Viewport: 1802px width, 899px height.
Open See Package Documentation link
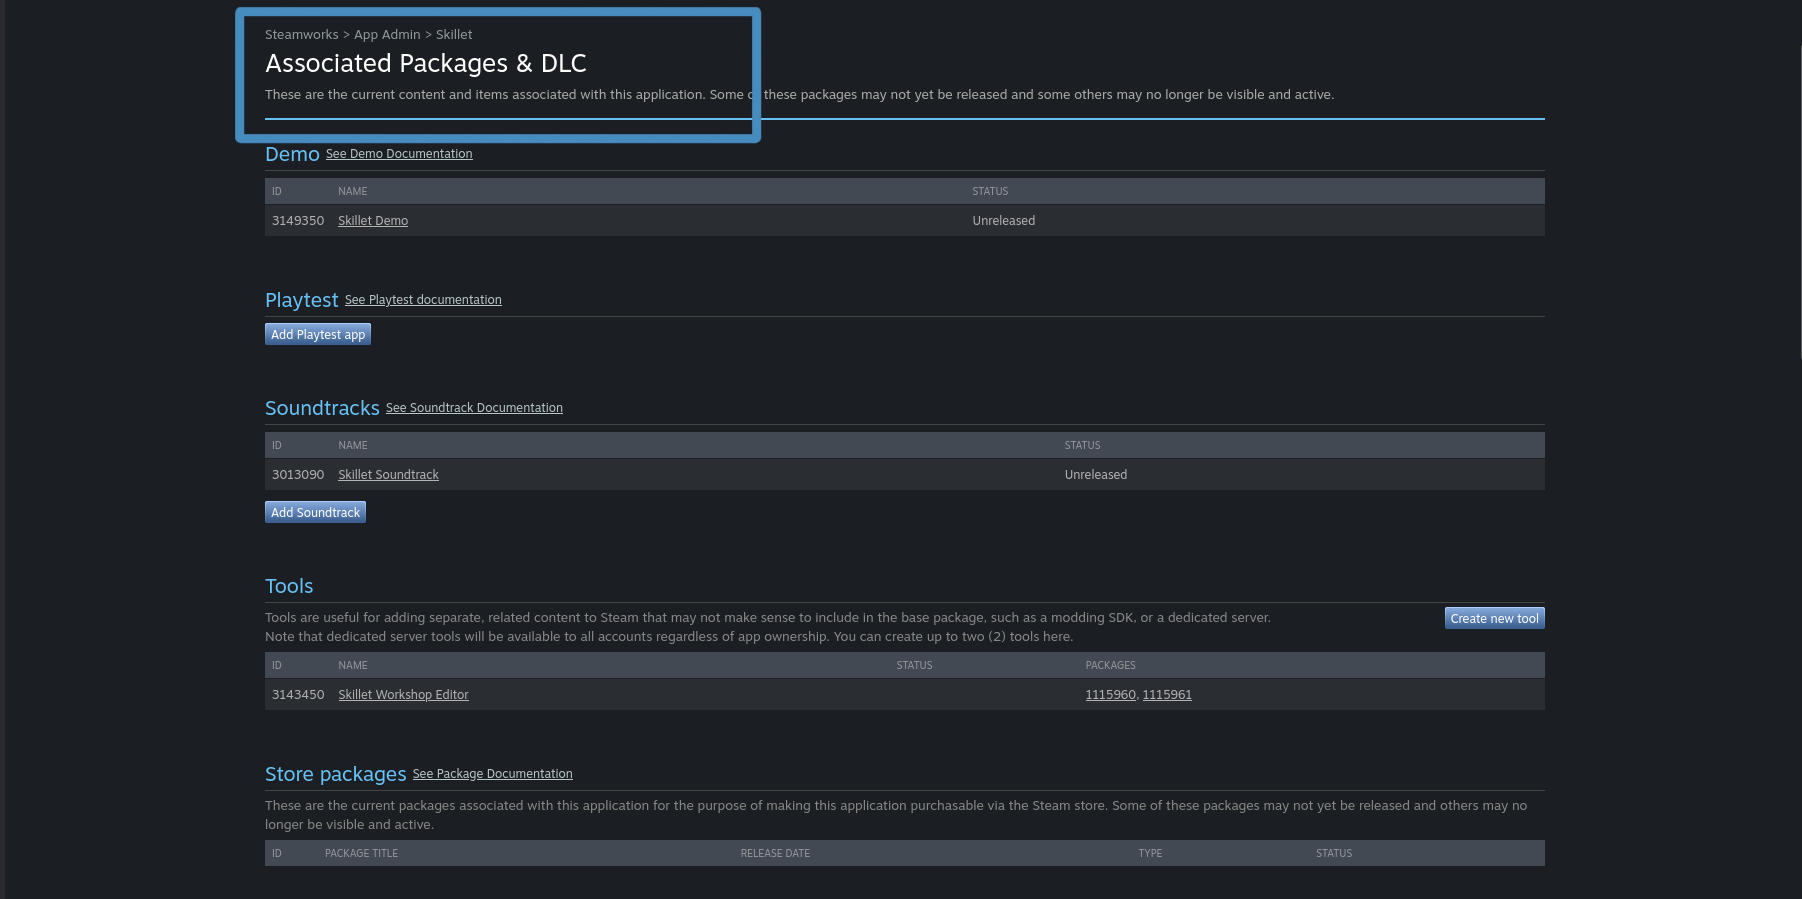(x=492, y=774)
